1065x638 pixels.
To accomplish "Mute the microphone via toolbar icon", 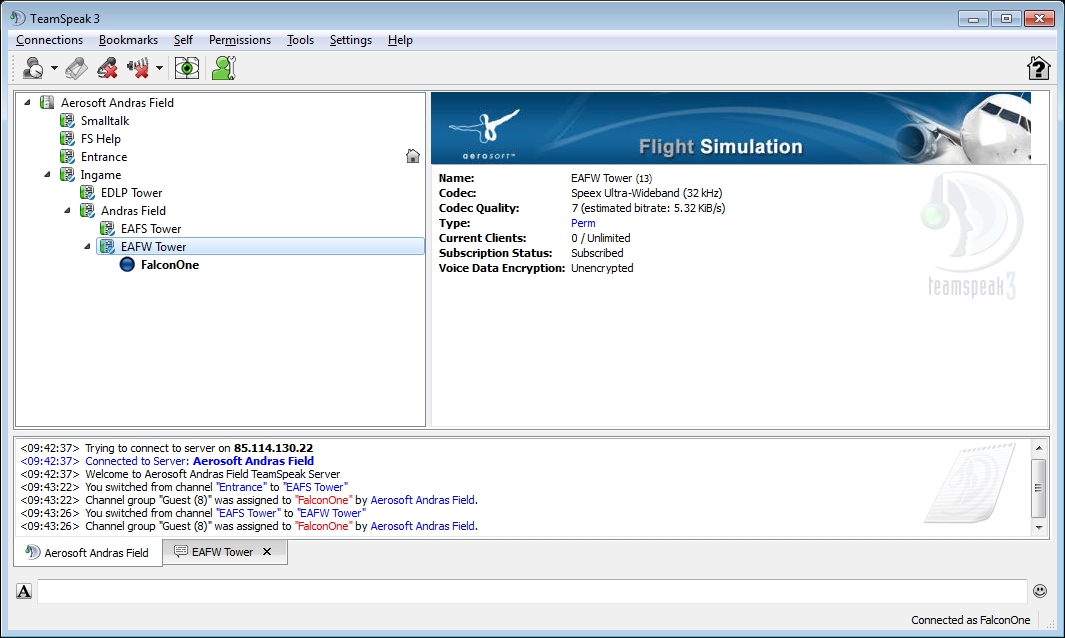I will pyautogui.click(x=107, y=68).
